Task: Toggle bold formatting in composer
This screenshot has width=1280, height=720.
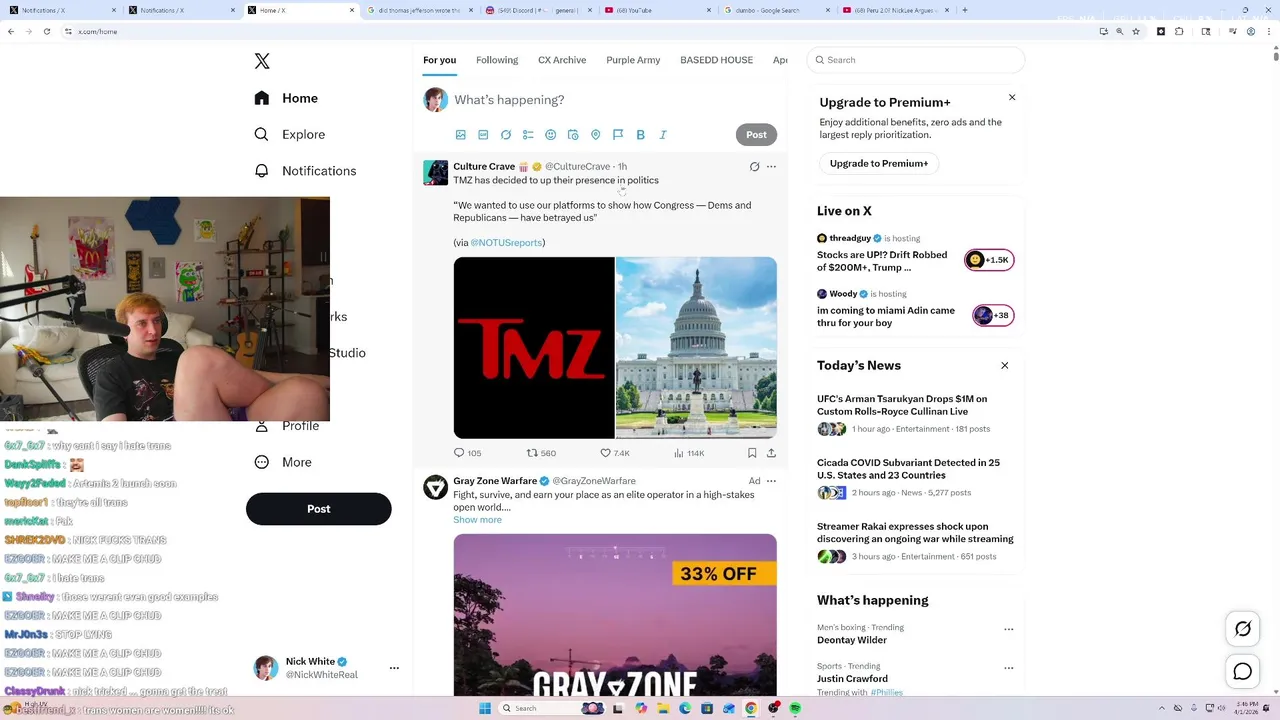Action: tap(640, 135)
